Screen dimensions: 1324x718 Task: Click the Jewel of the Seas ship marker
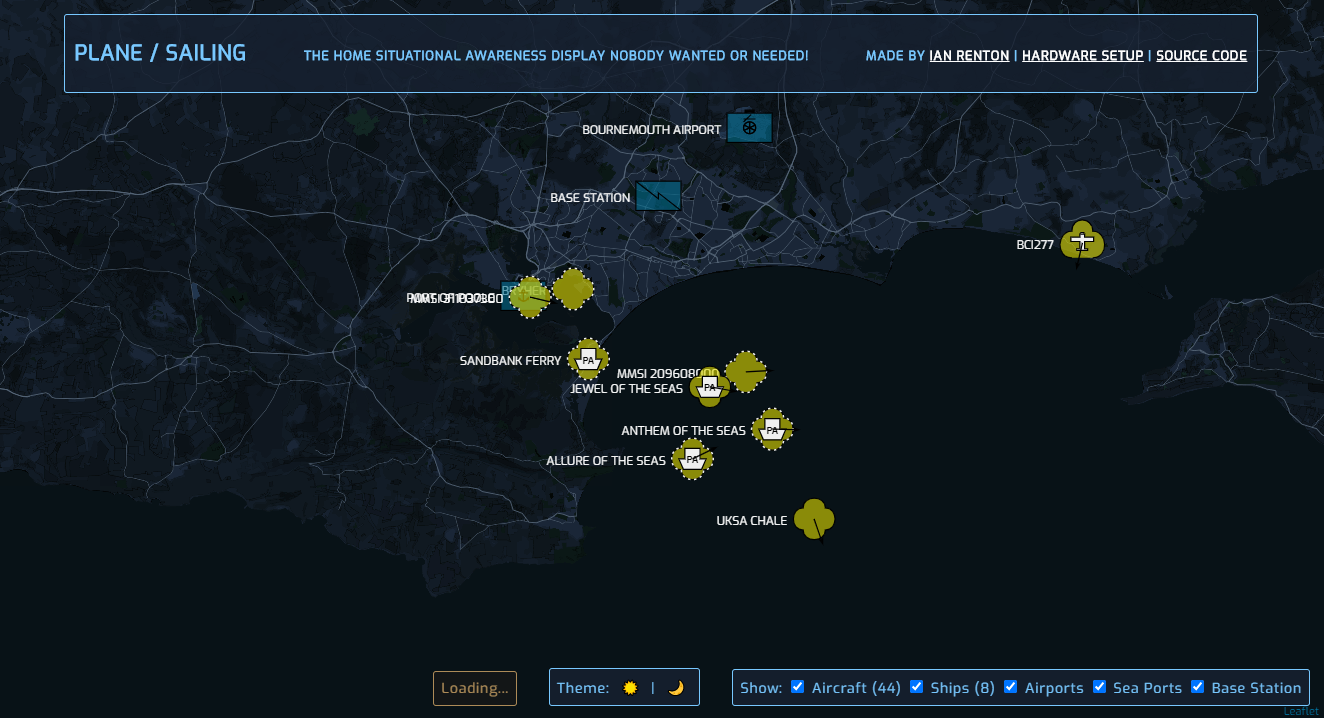pyautogui.click(x=709, y=387)
